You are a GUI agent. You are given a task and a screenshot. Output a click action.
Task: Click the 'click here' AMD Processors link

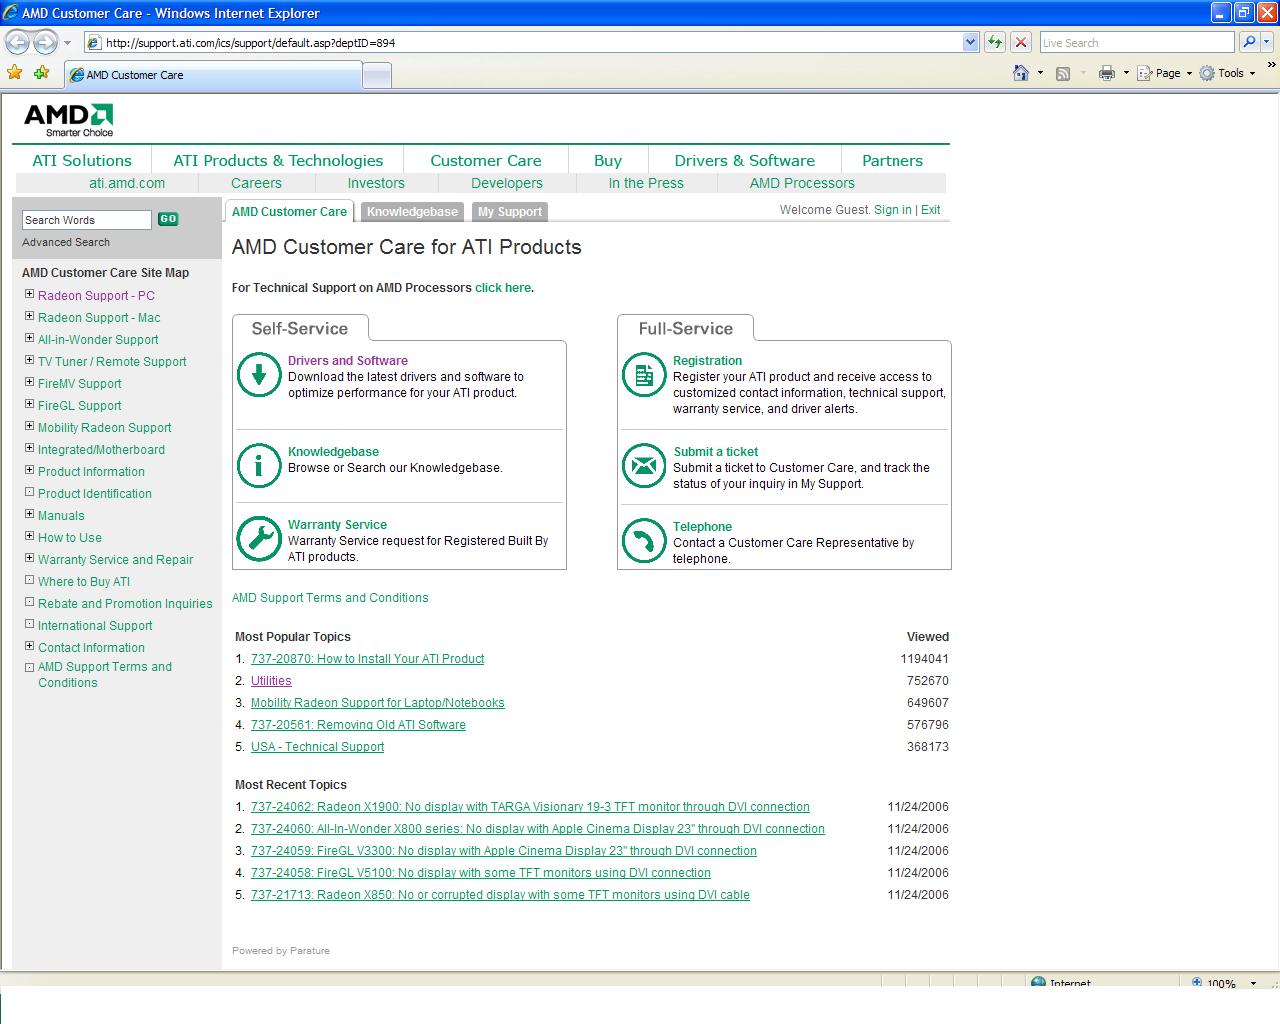(x=503, y=288)
